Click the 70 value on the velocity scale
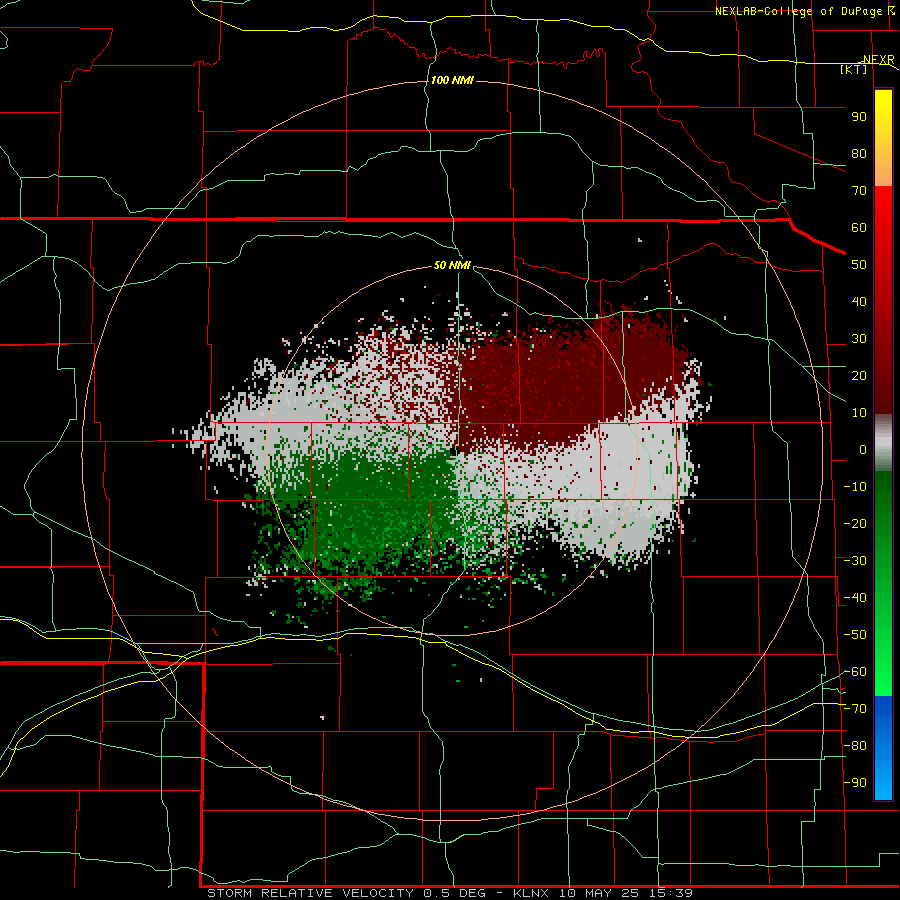900x900 pixels. point(859,191)
